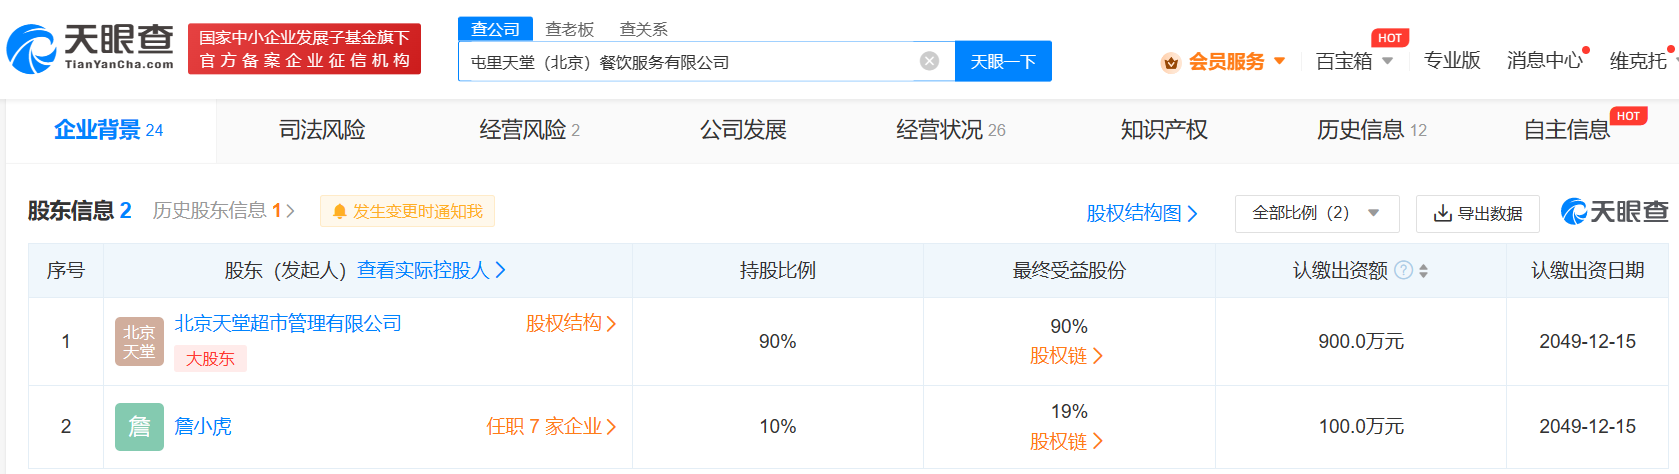Click the TianYanCha logo
Image resolution: width=1679 pixels, height=474 pixels.
90,48
